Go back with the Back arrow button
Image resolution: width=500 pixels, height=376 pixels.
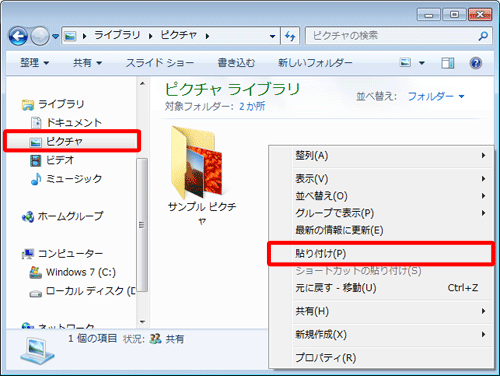[x=18, y=36]
